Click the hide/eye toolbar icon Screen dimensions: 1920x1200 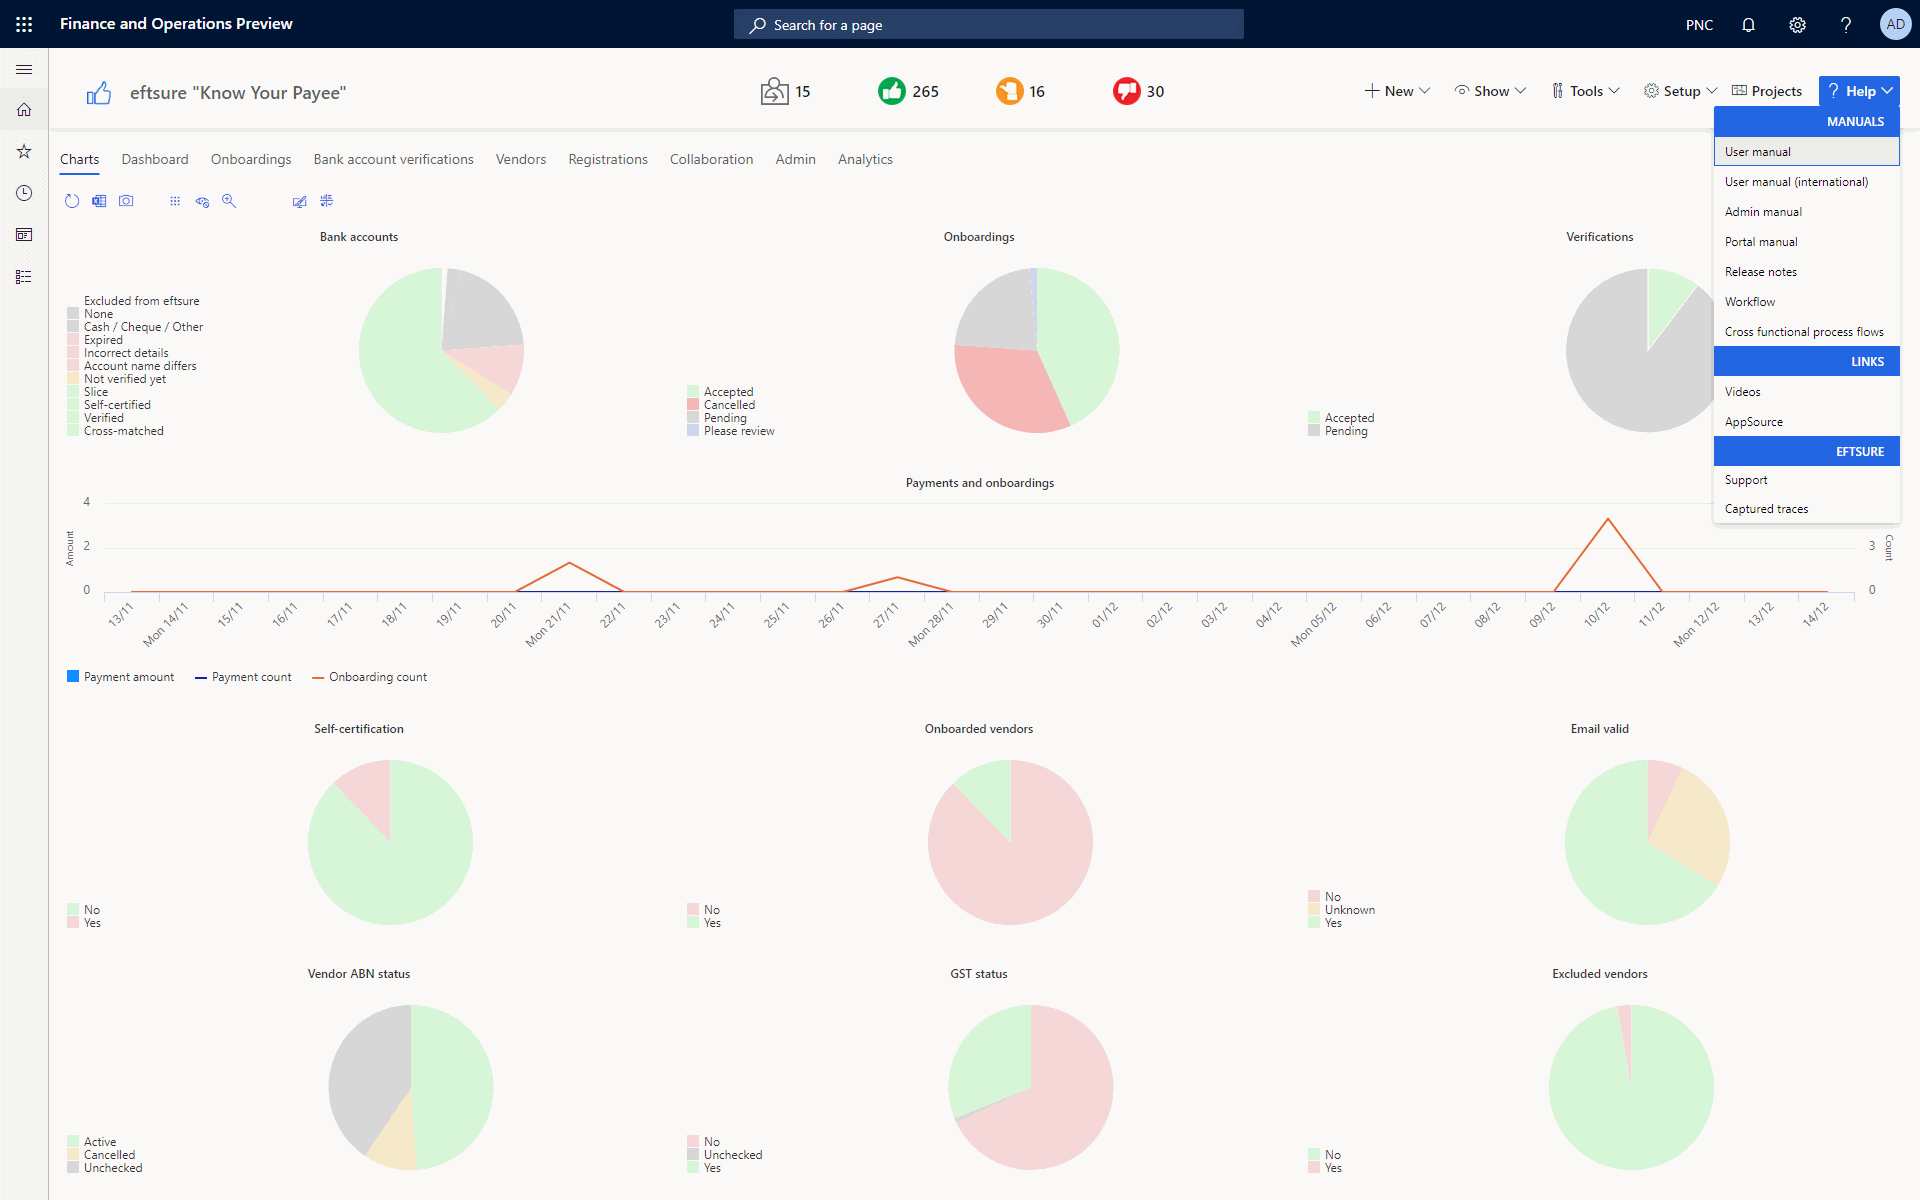(202, 201)
